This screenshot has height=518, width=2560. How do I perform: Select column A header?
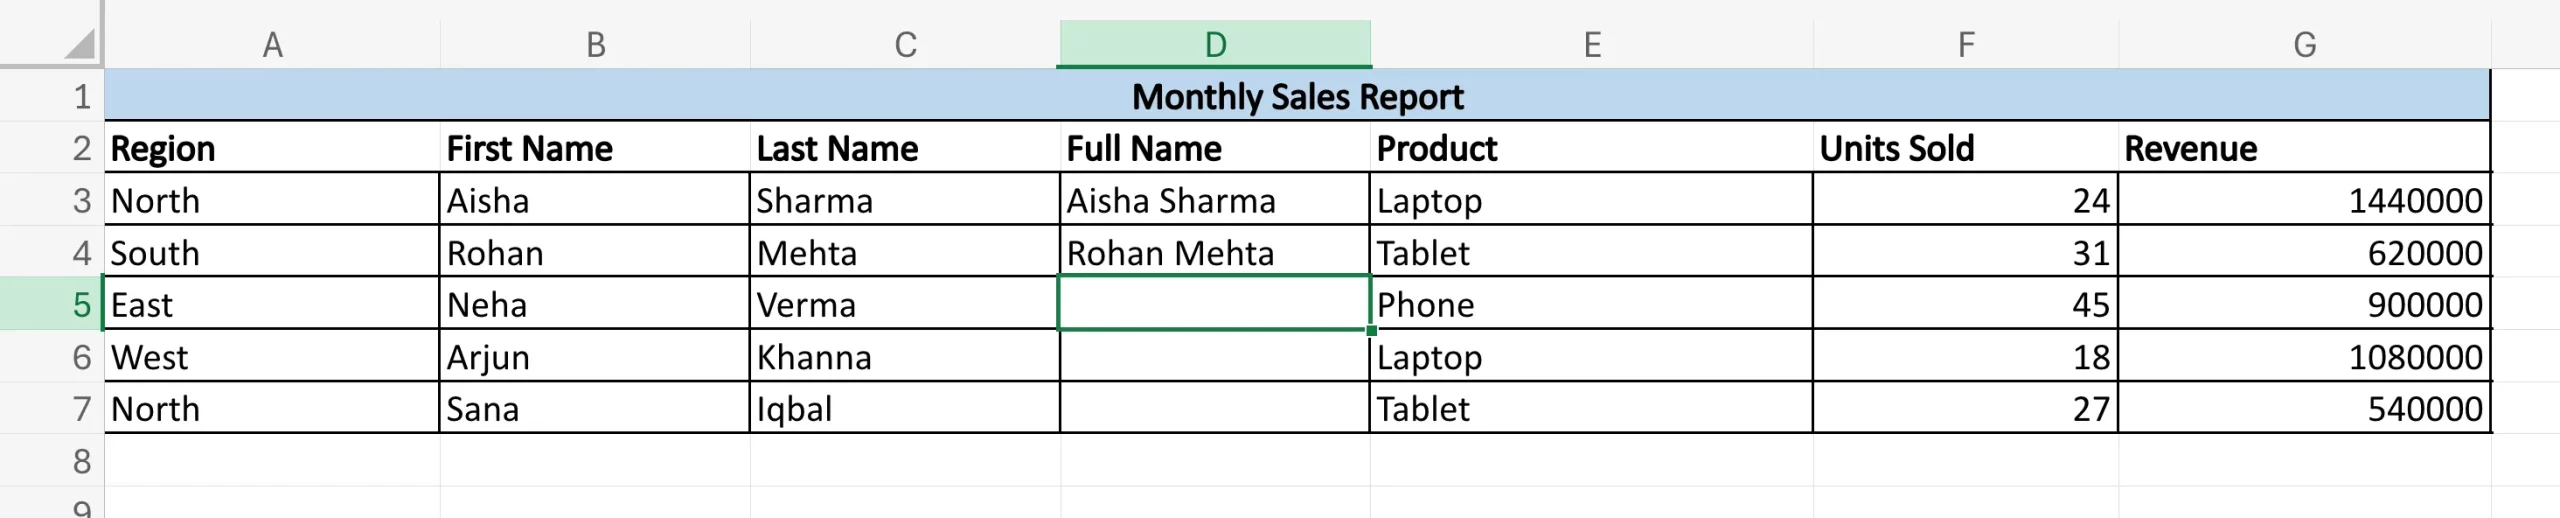[x=272, y=44]
